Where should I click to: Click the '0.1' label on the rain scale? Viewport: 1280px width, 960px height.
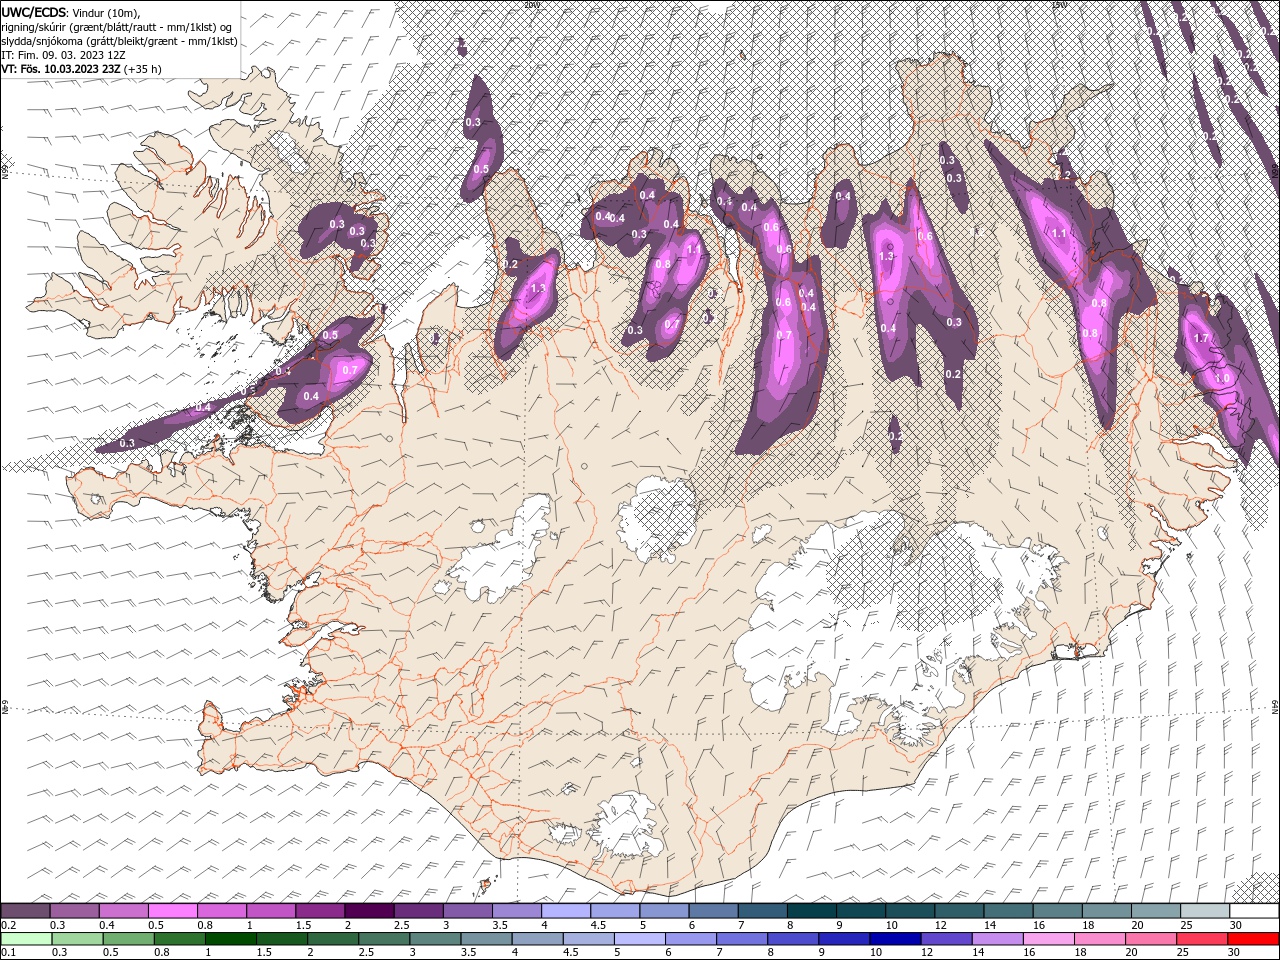coord(10,952)
